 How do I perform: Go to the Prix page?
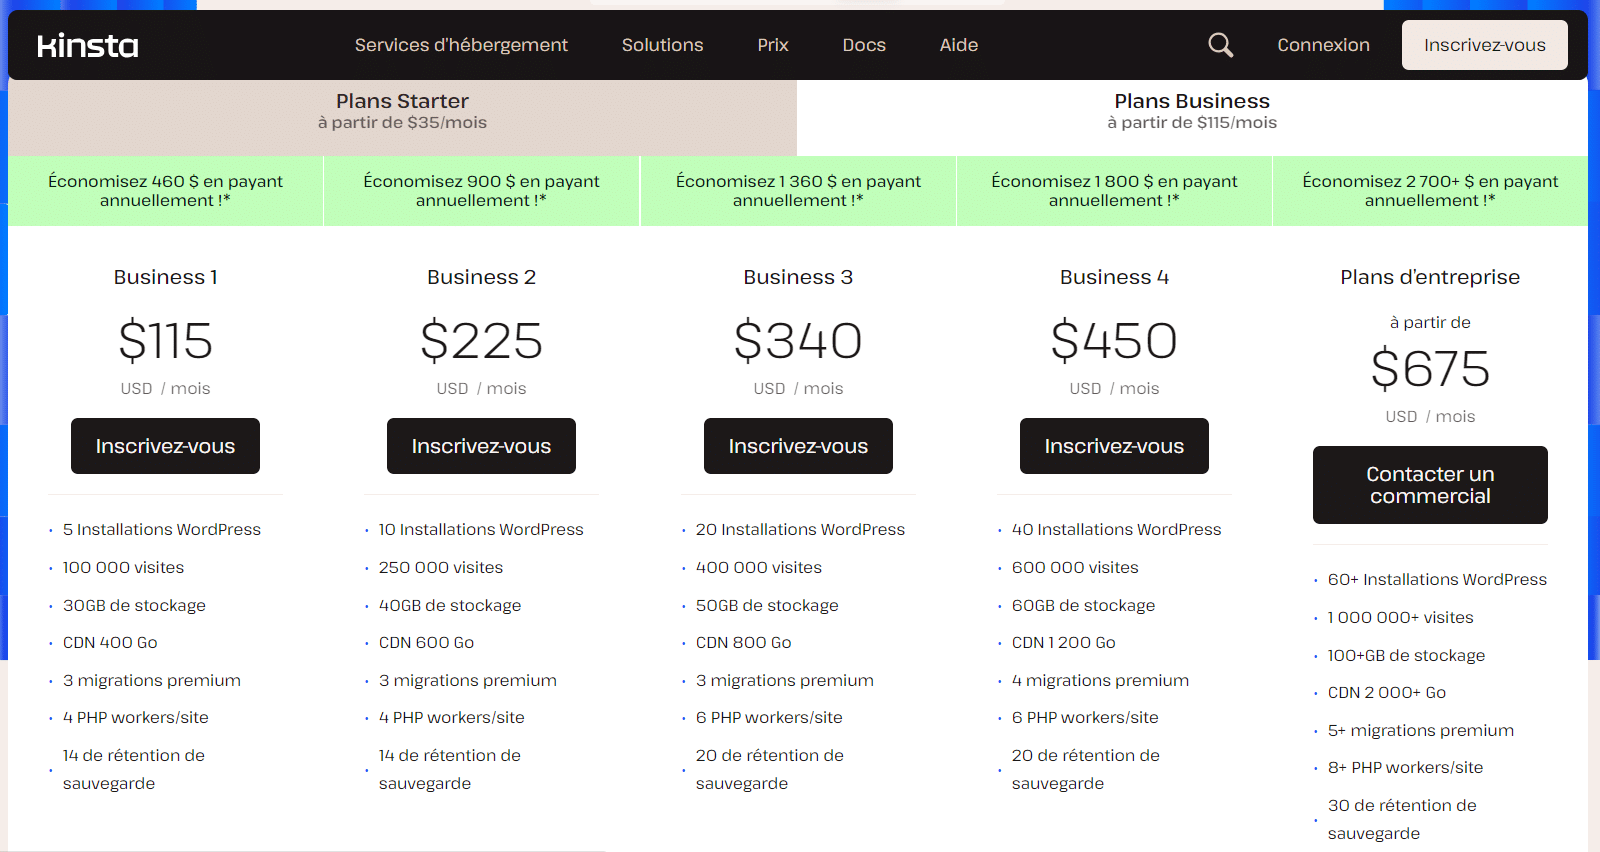tap(773, 45)
